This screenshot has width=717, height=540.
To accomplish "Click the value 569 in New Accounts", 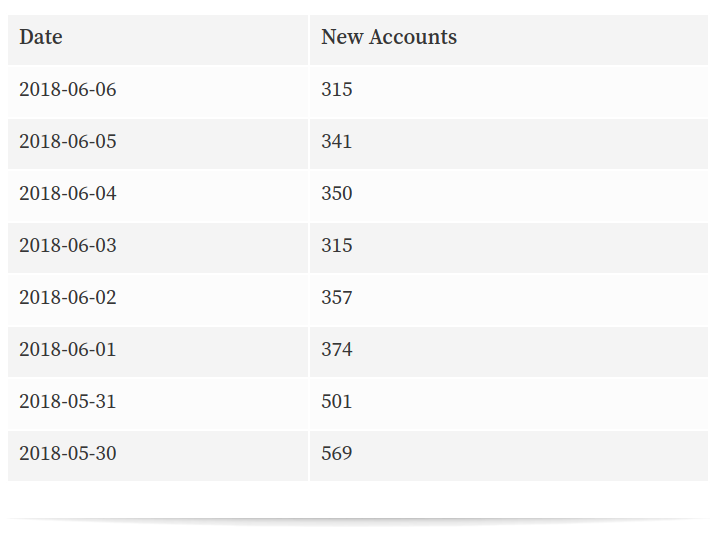I will click(337, 454).
